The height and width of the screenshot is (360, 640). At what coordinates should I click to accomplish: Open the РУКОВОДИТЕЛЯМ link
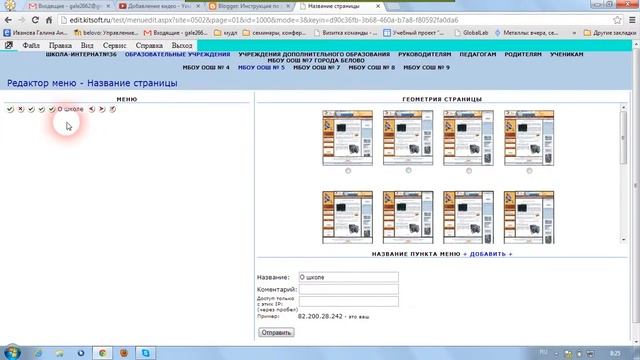click(424, 54)
